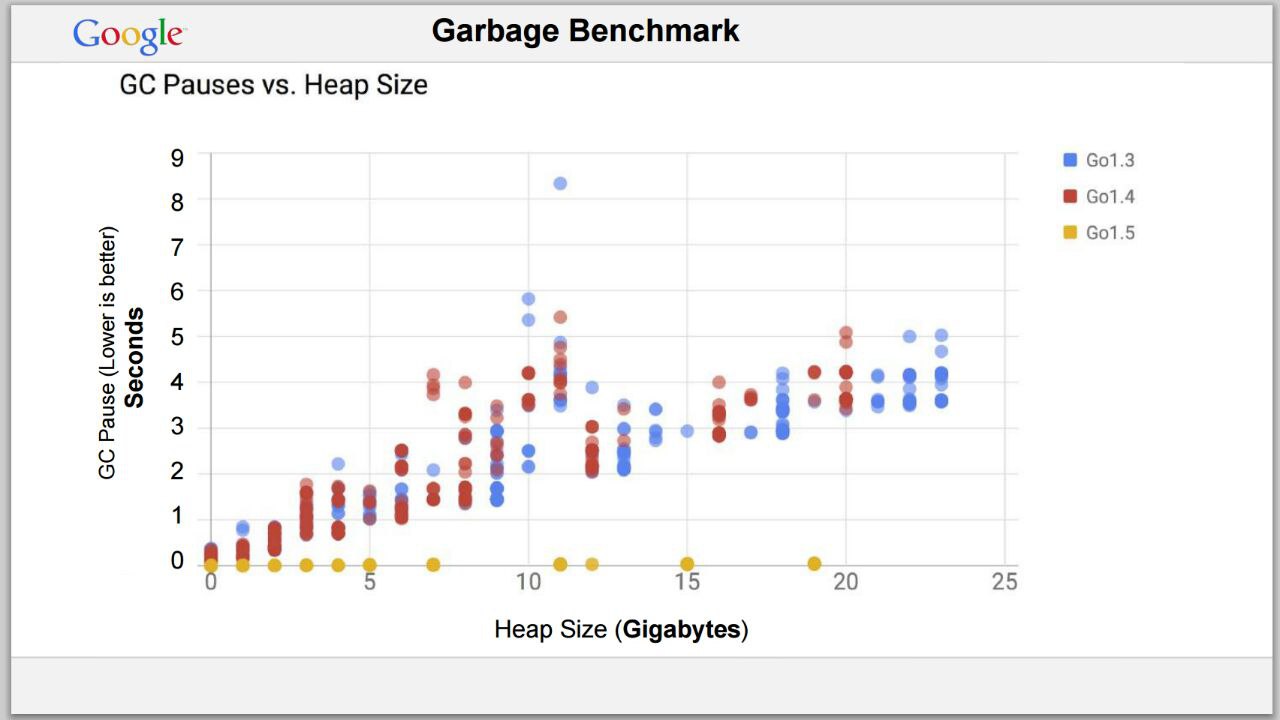Click the Heap Size (Gigabytes) axis label
Screen dimensions: 1280x720
(621, 630)
